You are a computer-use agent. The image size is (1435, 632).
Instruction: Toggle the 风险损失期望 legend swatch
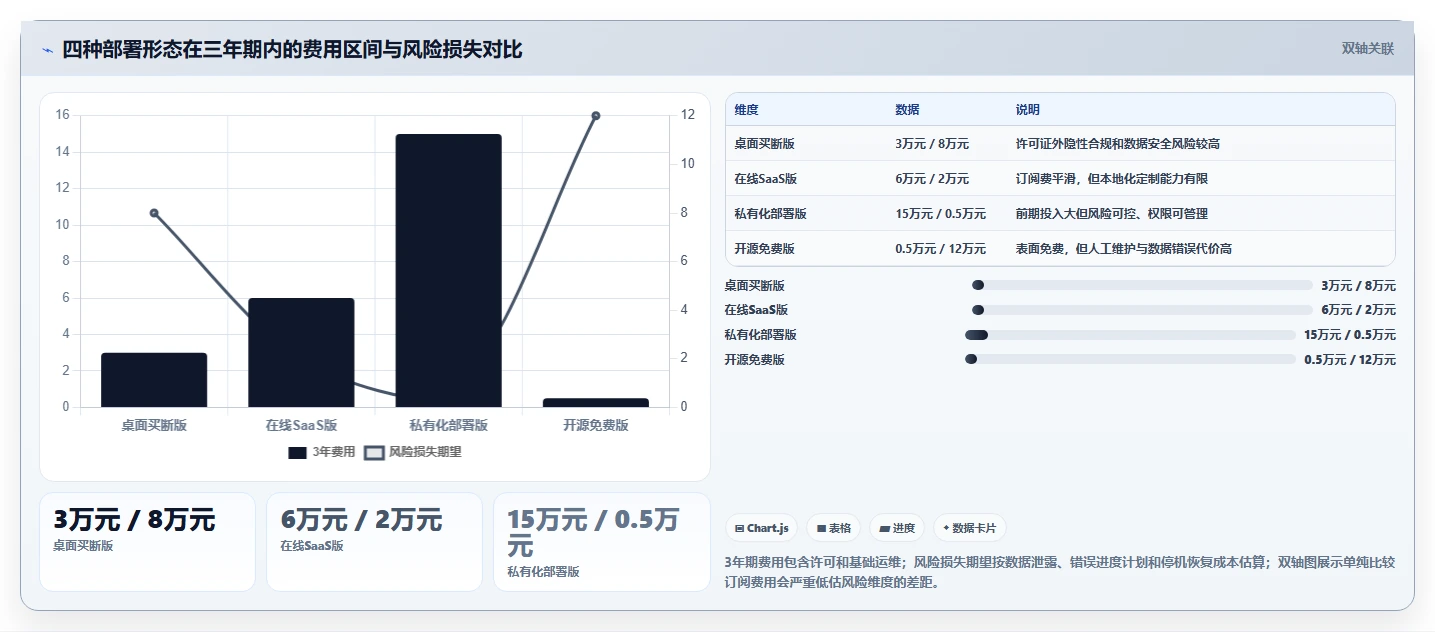click(374, 452)
